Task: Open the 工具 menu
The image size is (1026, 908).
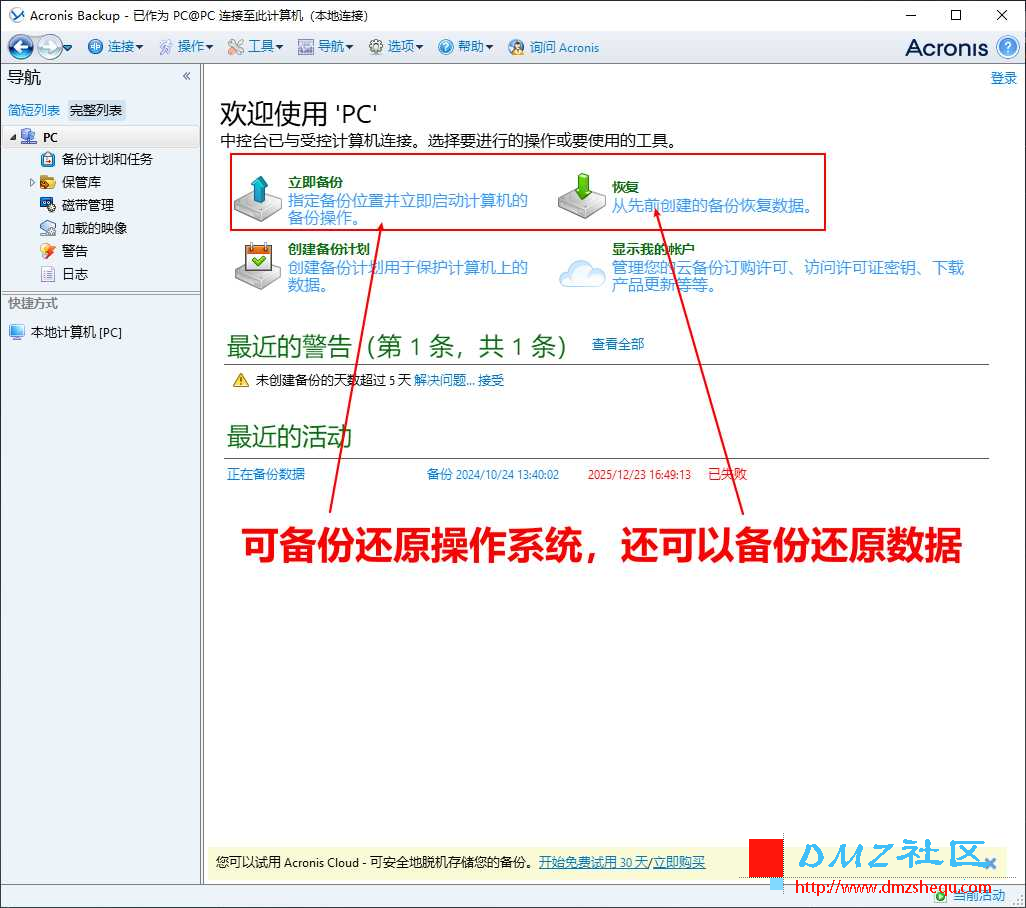Action: [x=256, y=47]
